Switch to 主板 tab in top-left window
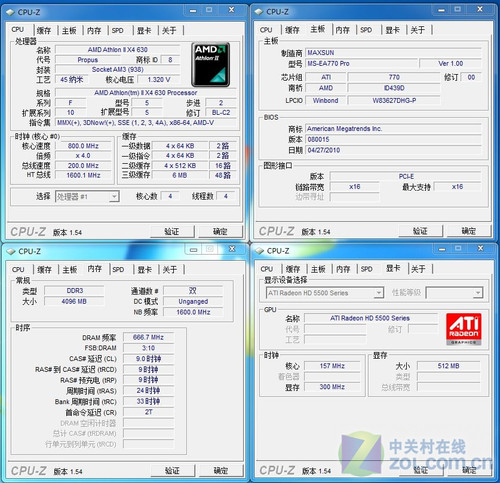This screenshot has width=500, height=483. coord(69,31)
